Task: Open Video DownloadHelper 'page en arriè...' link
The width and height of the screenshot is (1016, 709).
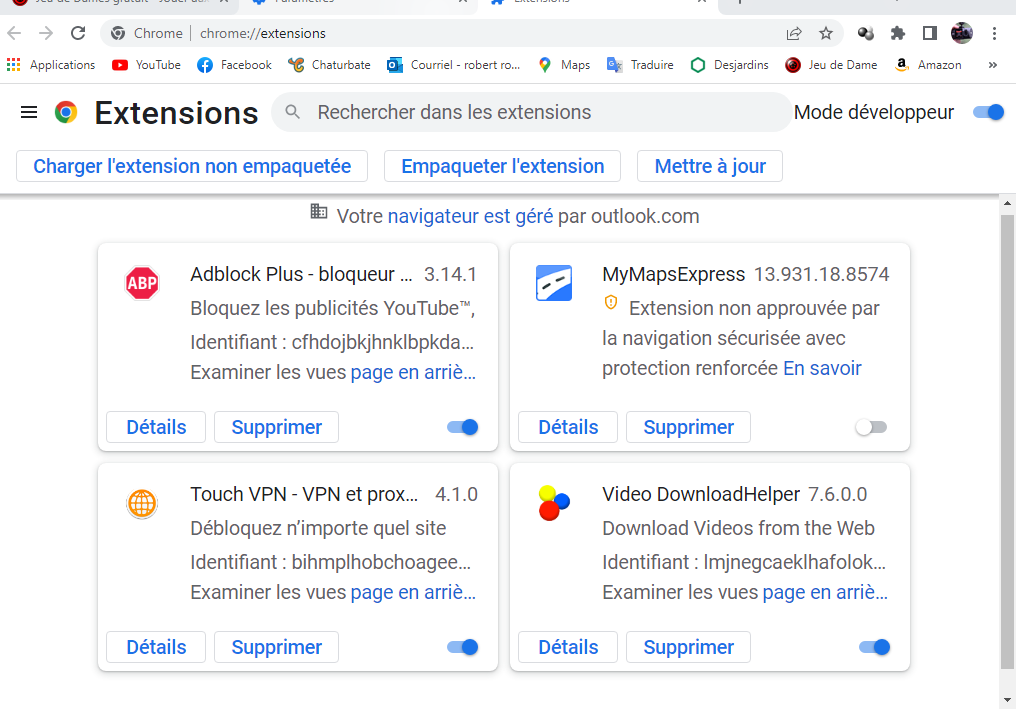Action: pyautogui.click(x=825, y=592)
